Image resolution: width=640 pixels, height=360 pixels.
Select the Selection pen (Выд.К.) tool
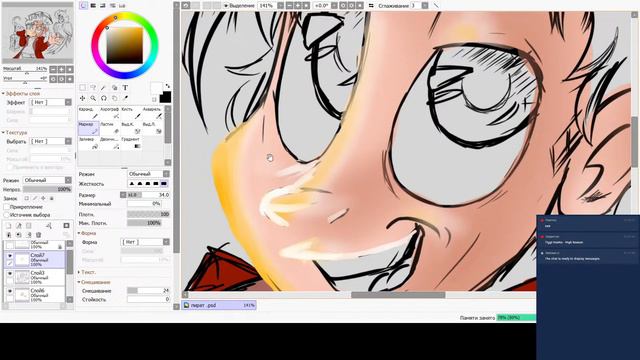coord(131,128)
